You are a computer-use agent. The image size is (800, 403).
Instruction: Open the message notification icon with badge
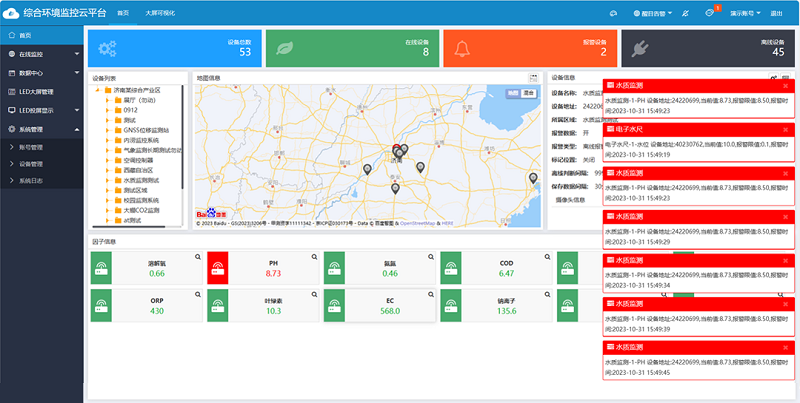709,13
